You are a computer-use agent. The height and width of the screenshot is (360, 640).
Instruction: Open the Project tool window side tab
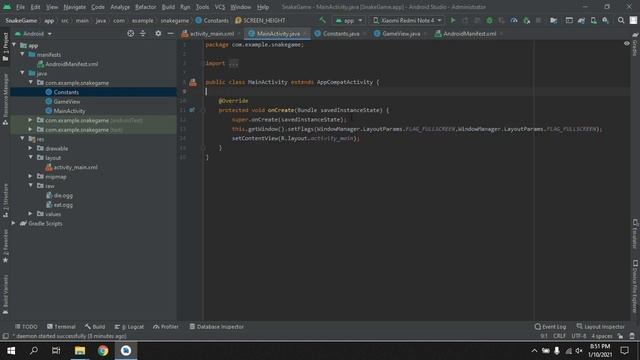click(x=5, y=47)
